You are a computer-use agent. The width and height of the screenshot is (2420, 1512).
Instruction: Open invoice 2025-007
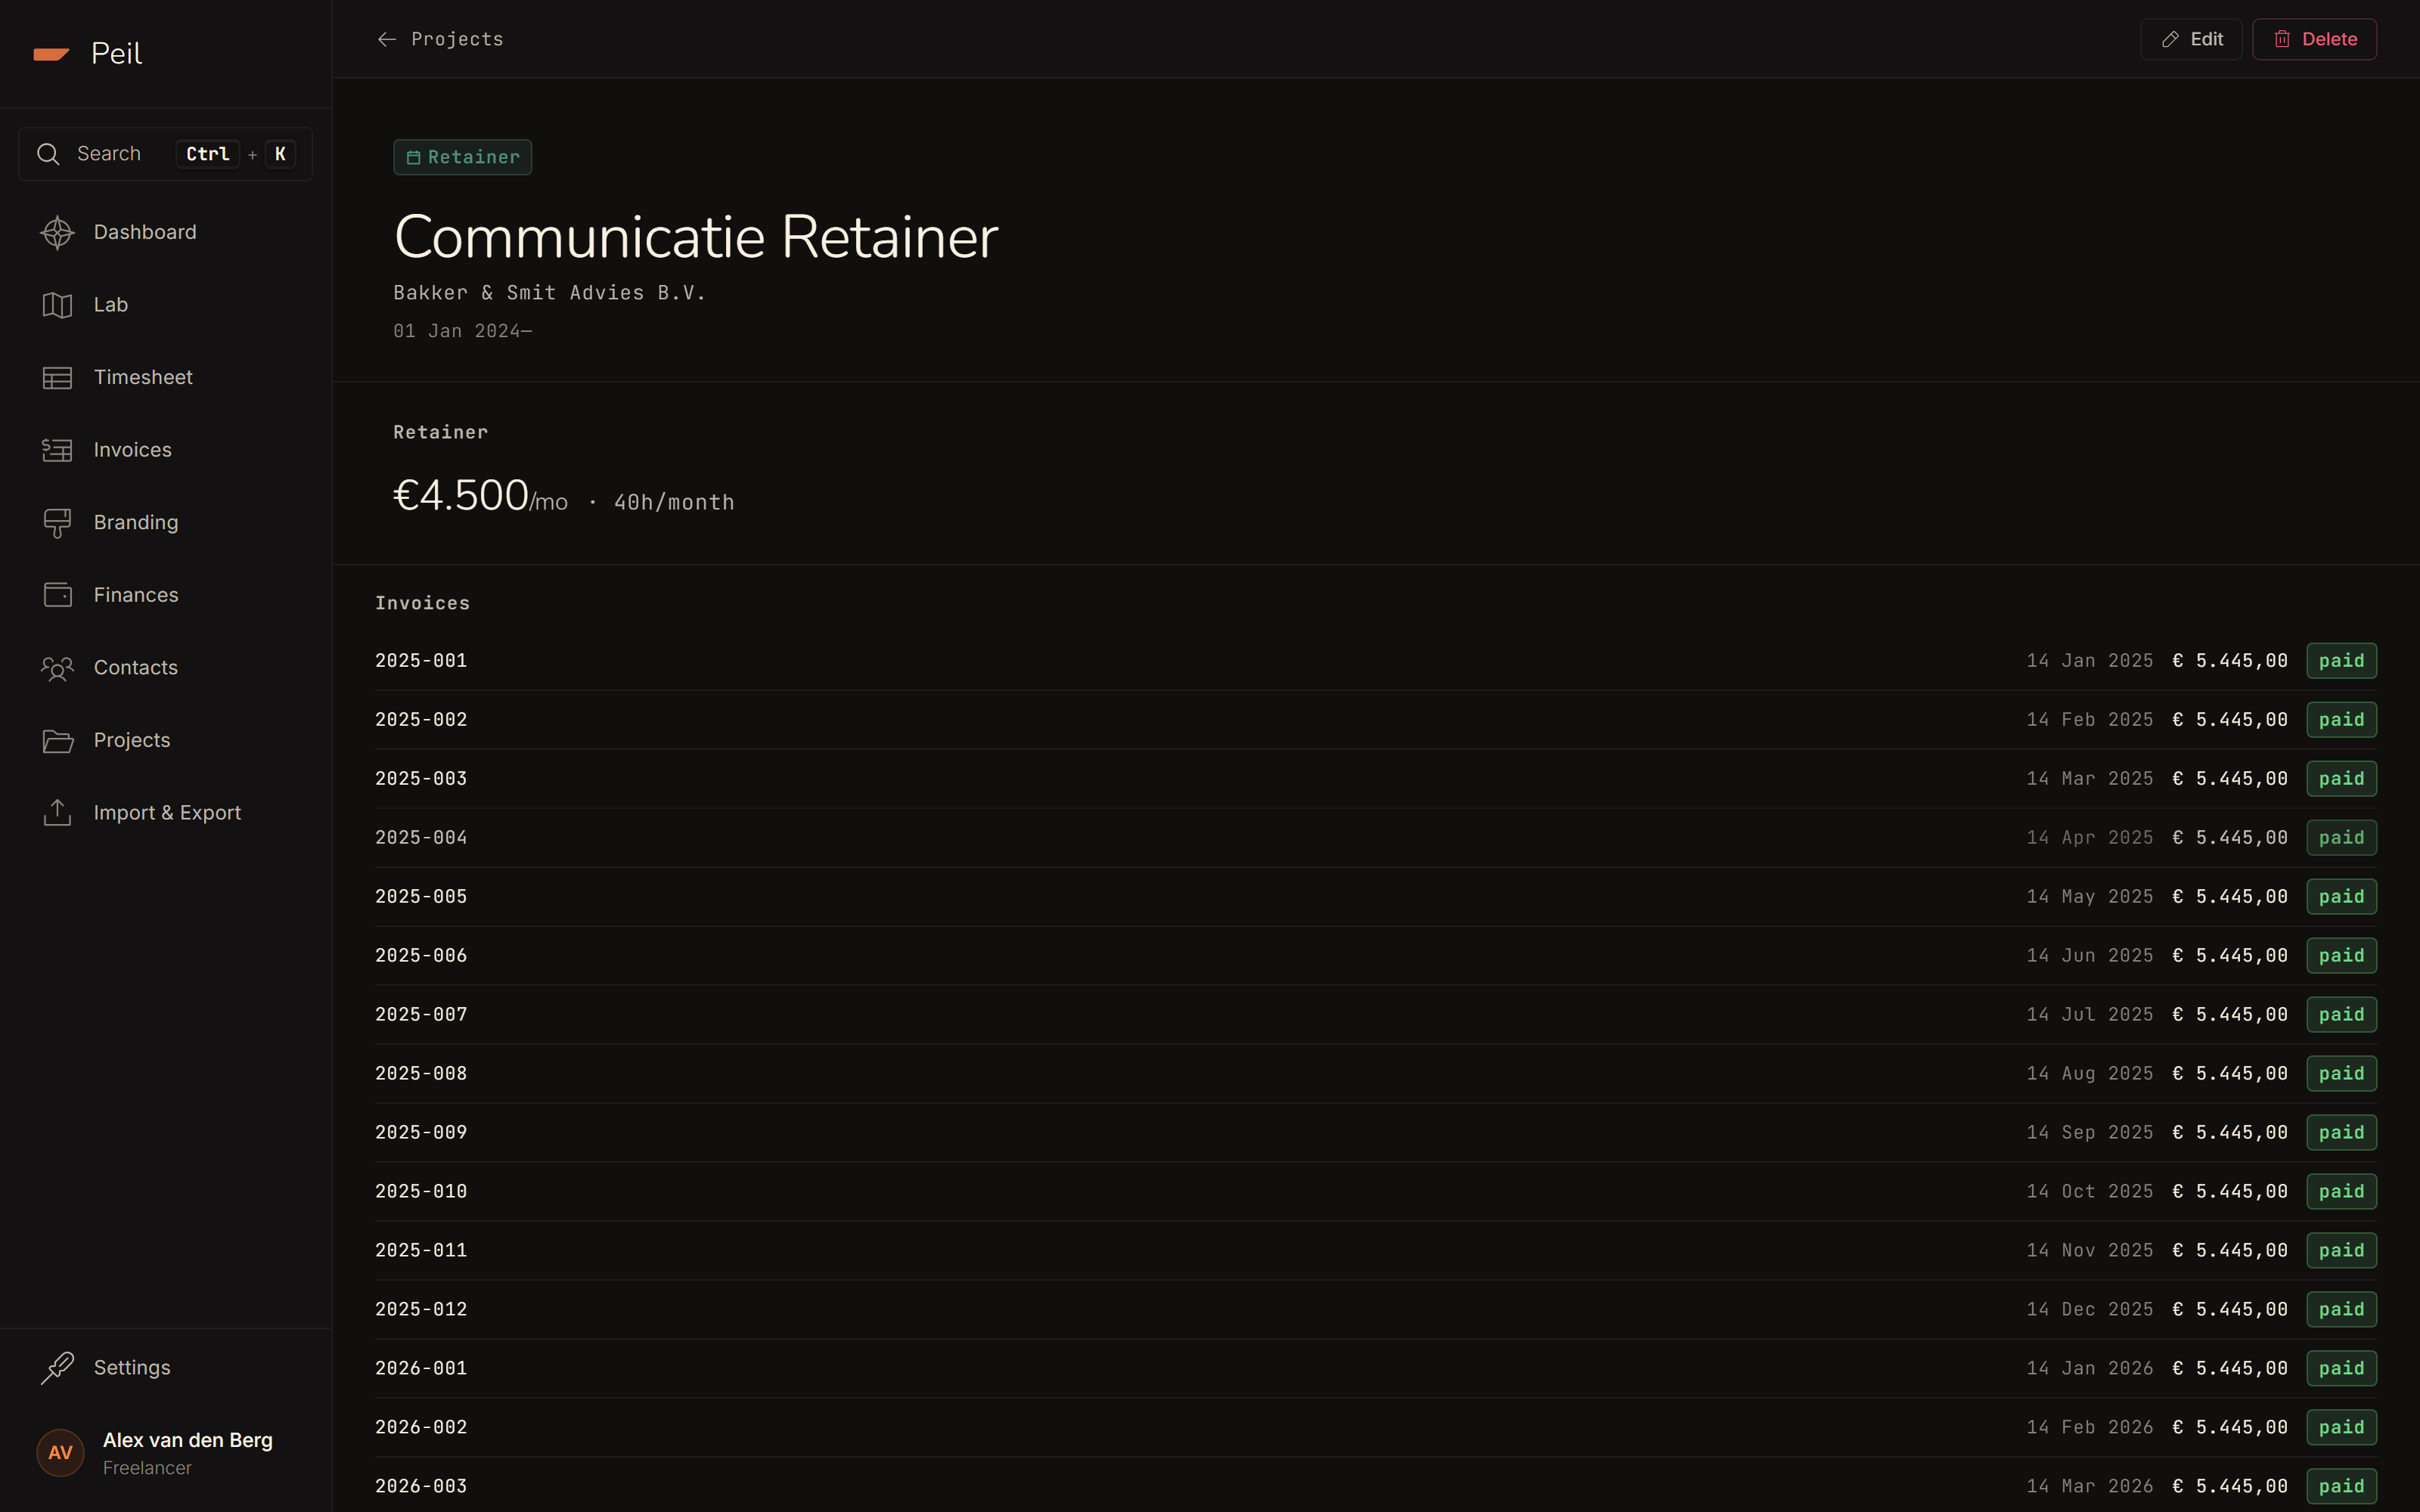click(x=1376, y=1015)
